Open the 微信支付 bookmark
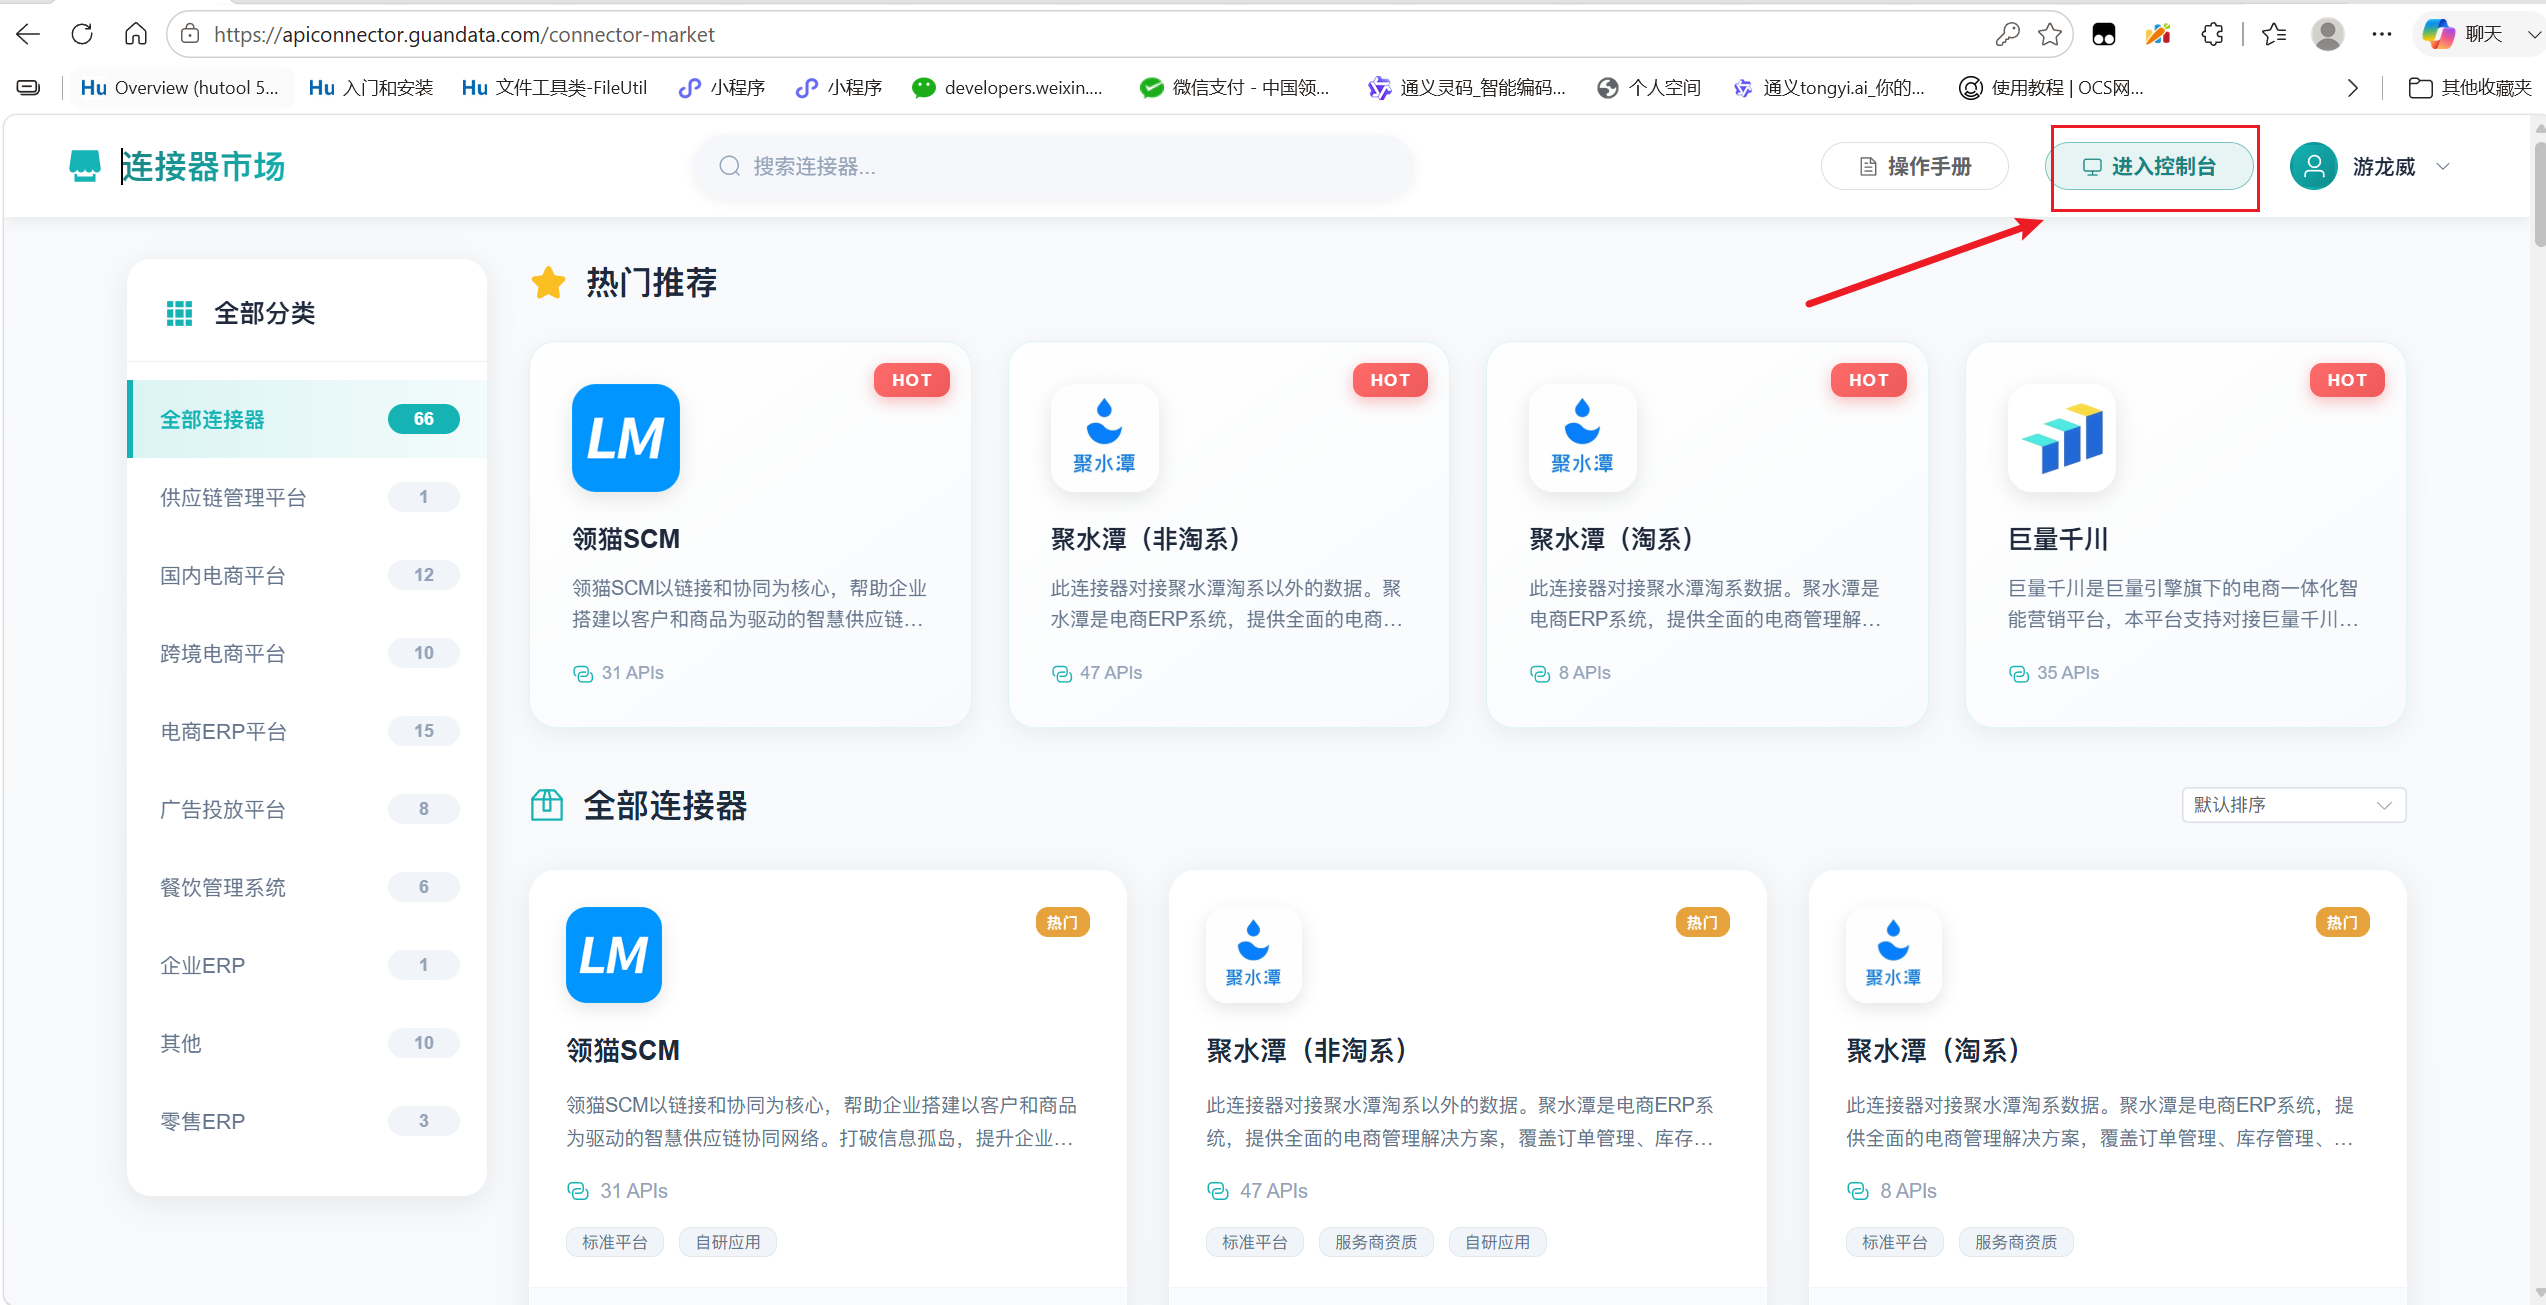 point(1235,88)
